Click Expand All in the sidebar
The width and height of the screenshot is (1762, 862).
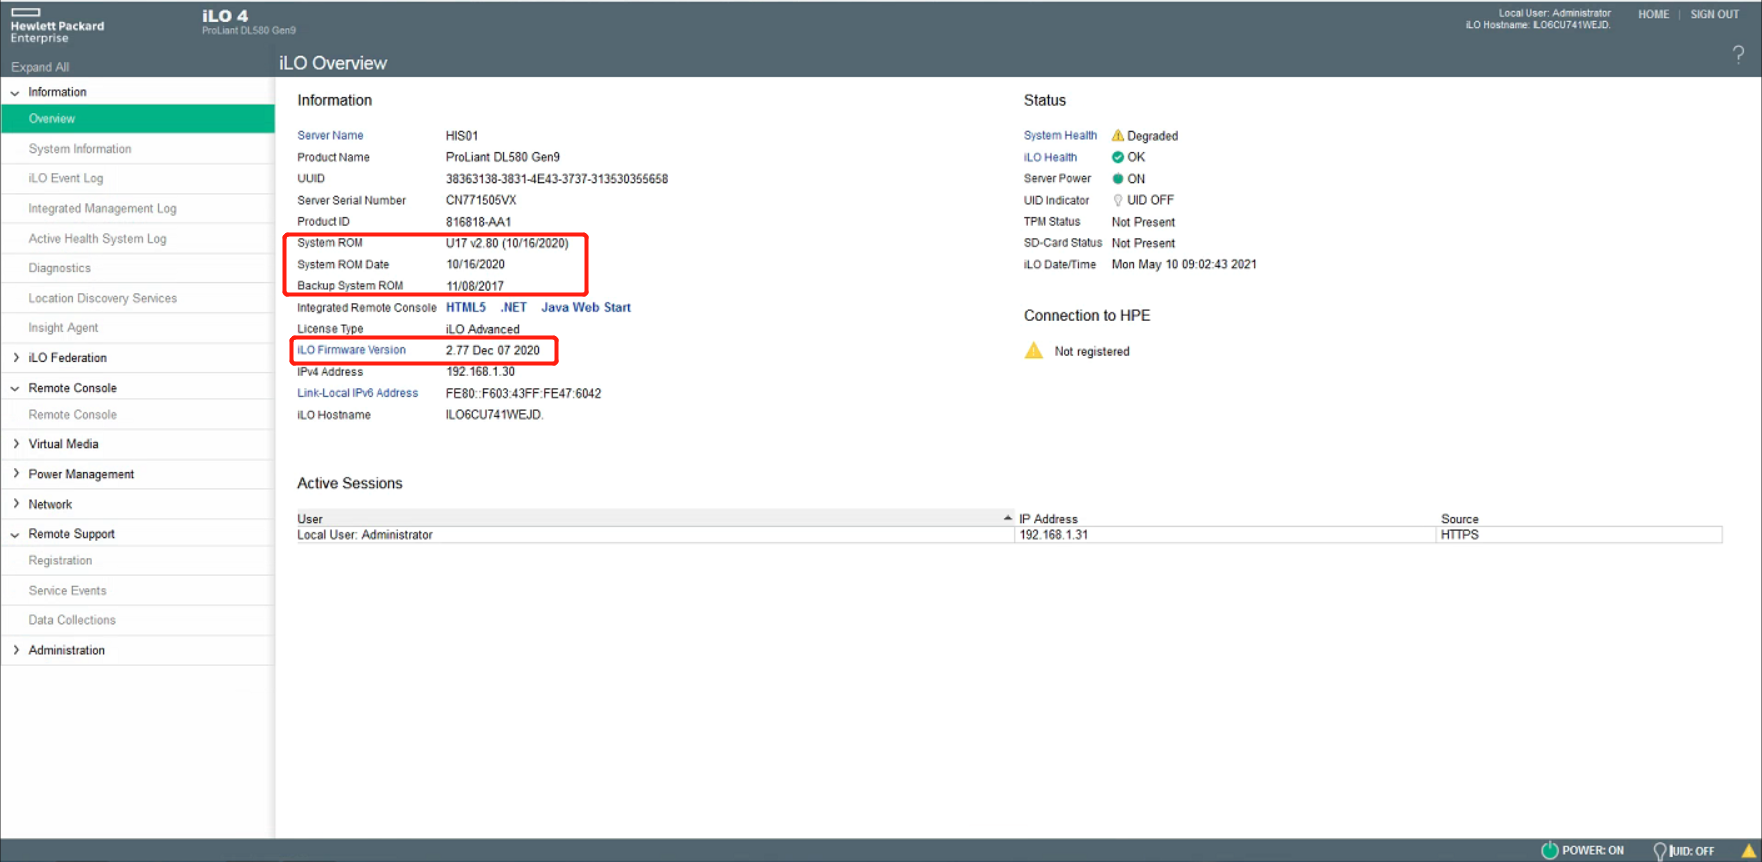click(x=40, y=67)
